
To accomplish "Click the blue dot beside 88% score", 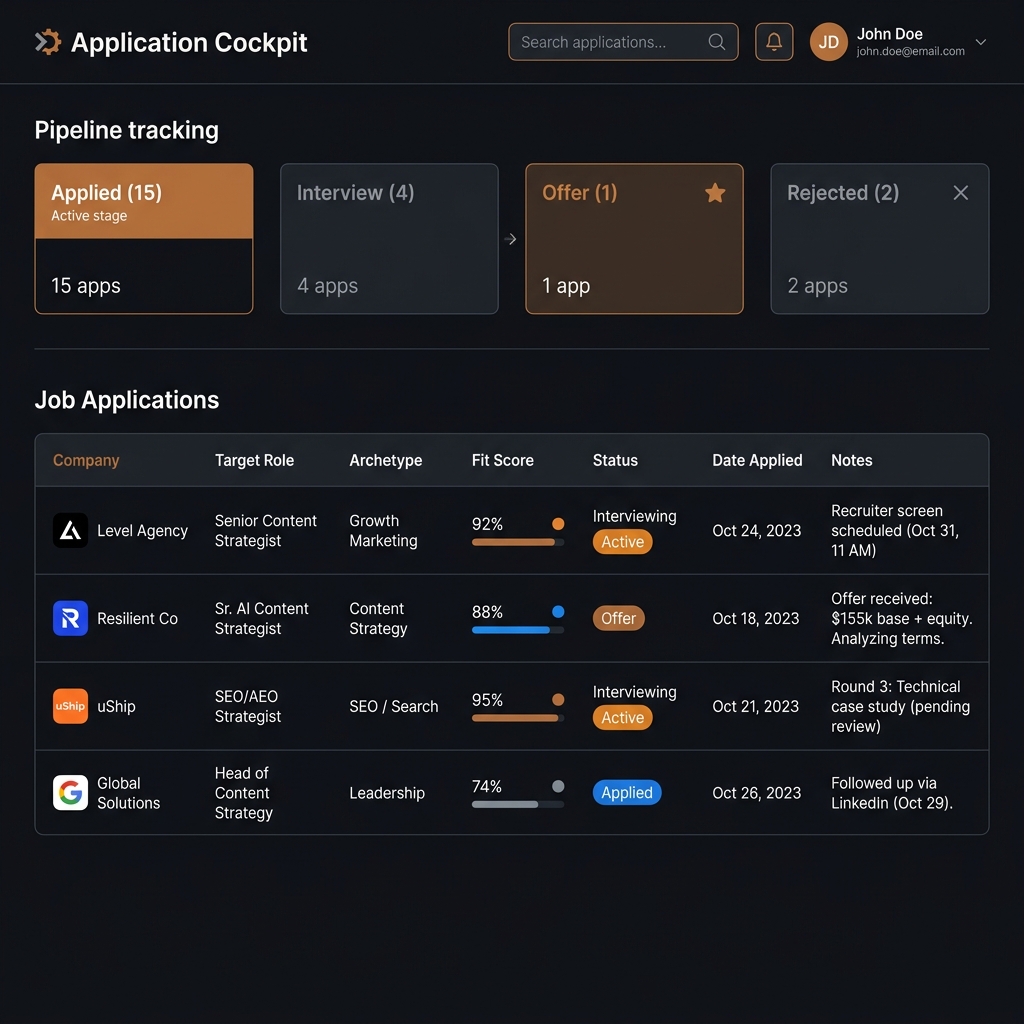I will [x=558, y=611].
